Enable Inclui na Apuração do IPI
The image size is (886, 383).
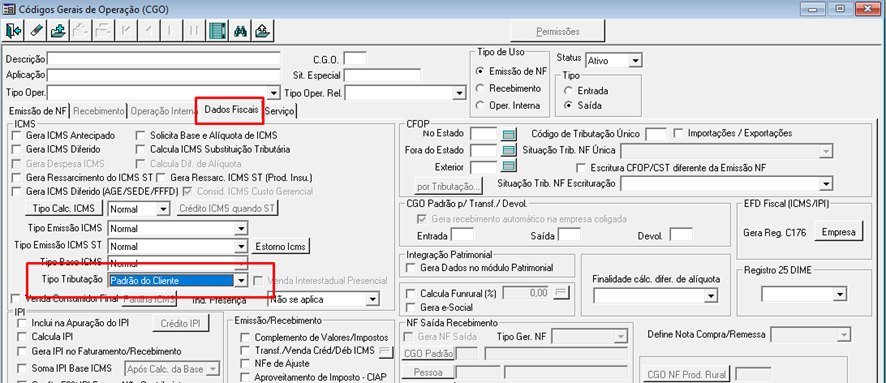click(22, 323)
